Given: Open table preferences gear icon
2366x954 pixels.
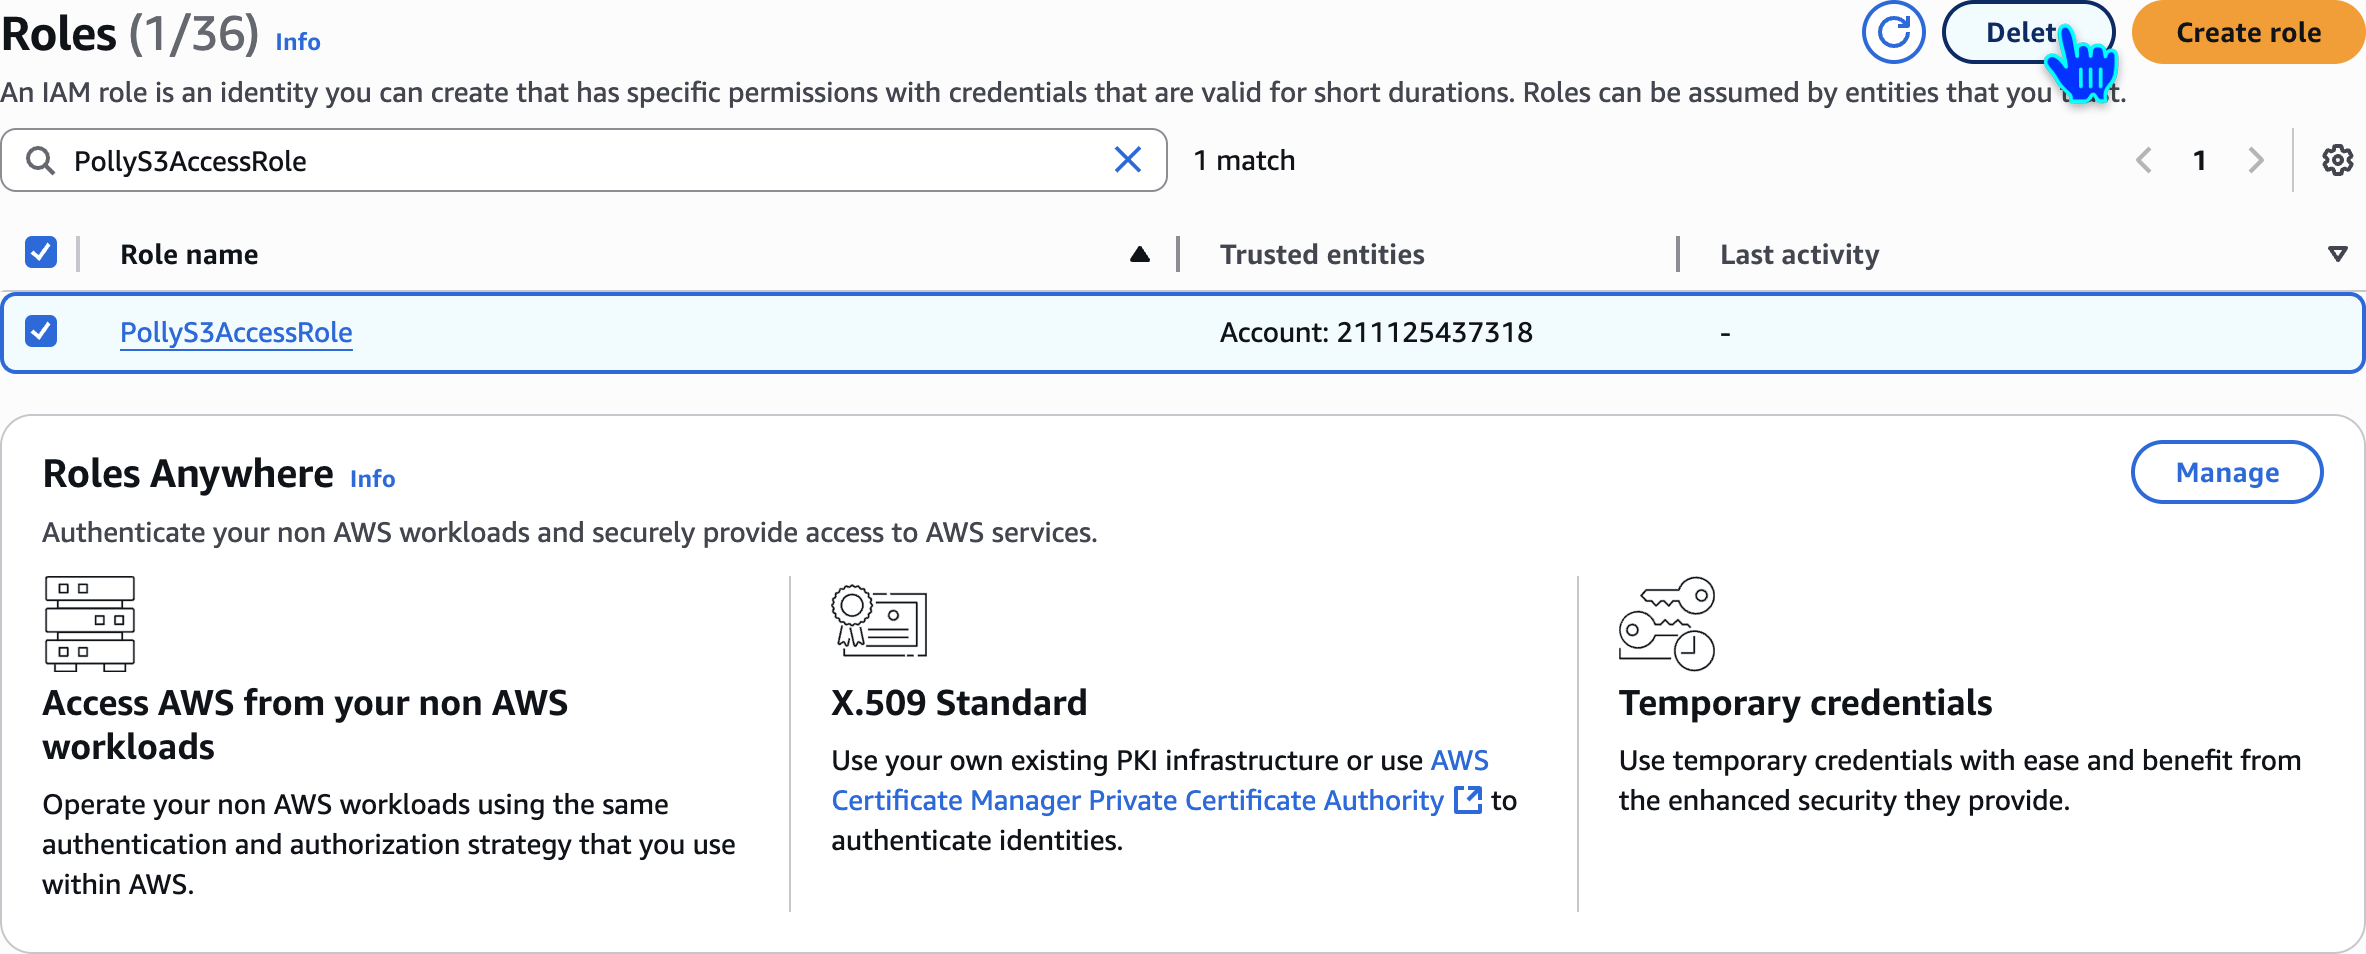Looking at the screenshot, I should pos(2337,160).
